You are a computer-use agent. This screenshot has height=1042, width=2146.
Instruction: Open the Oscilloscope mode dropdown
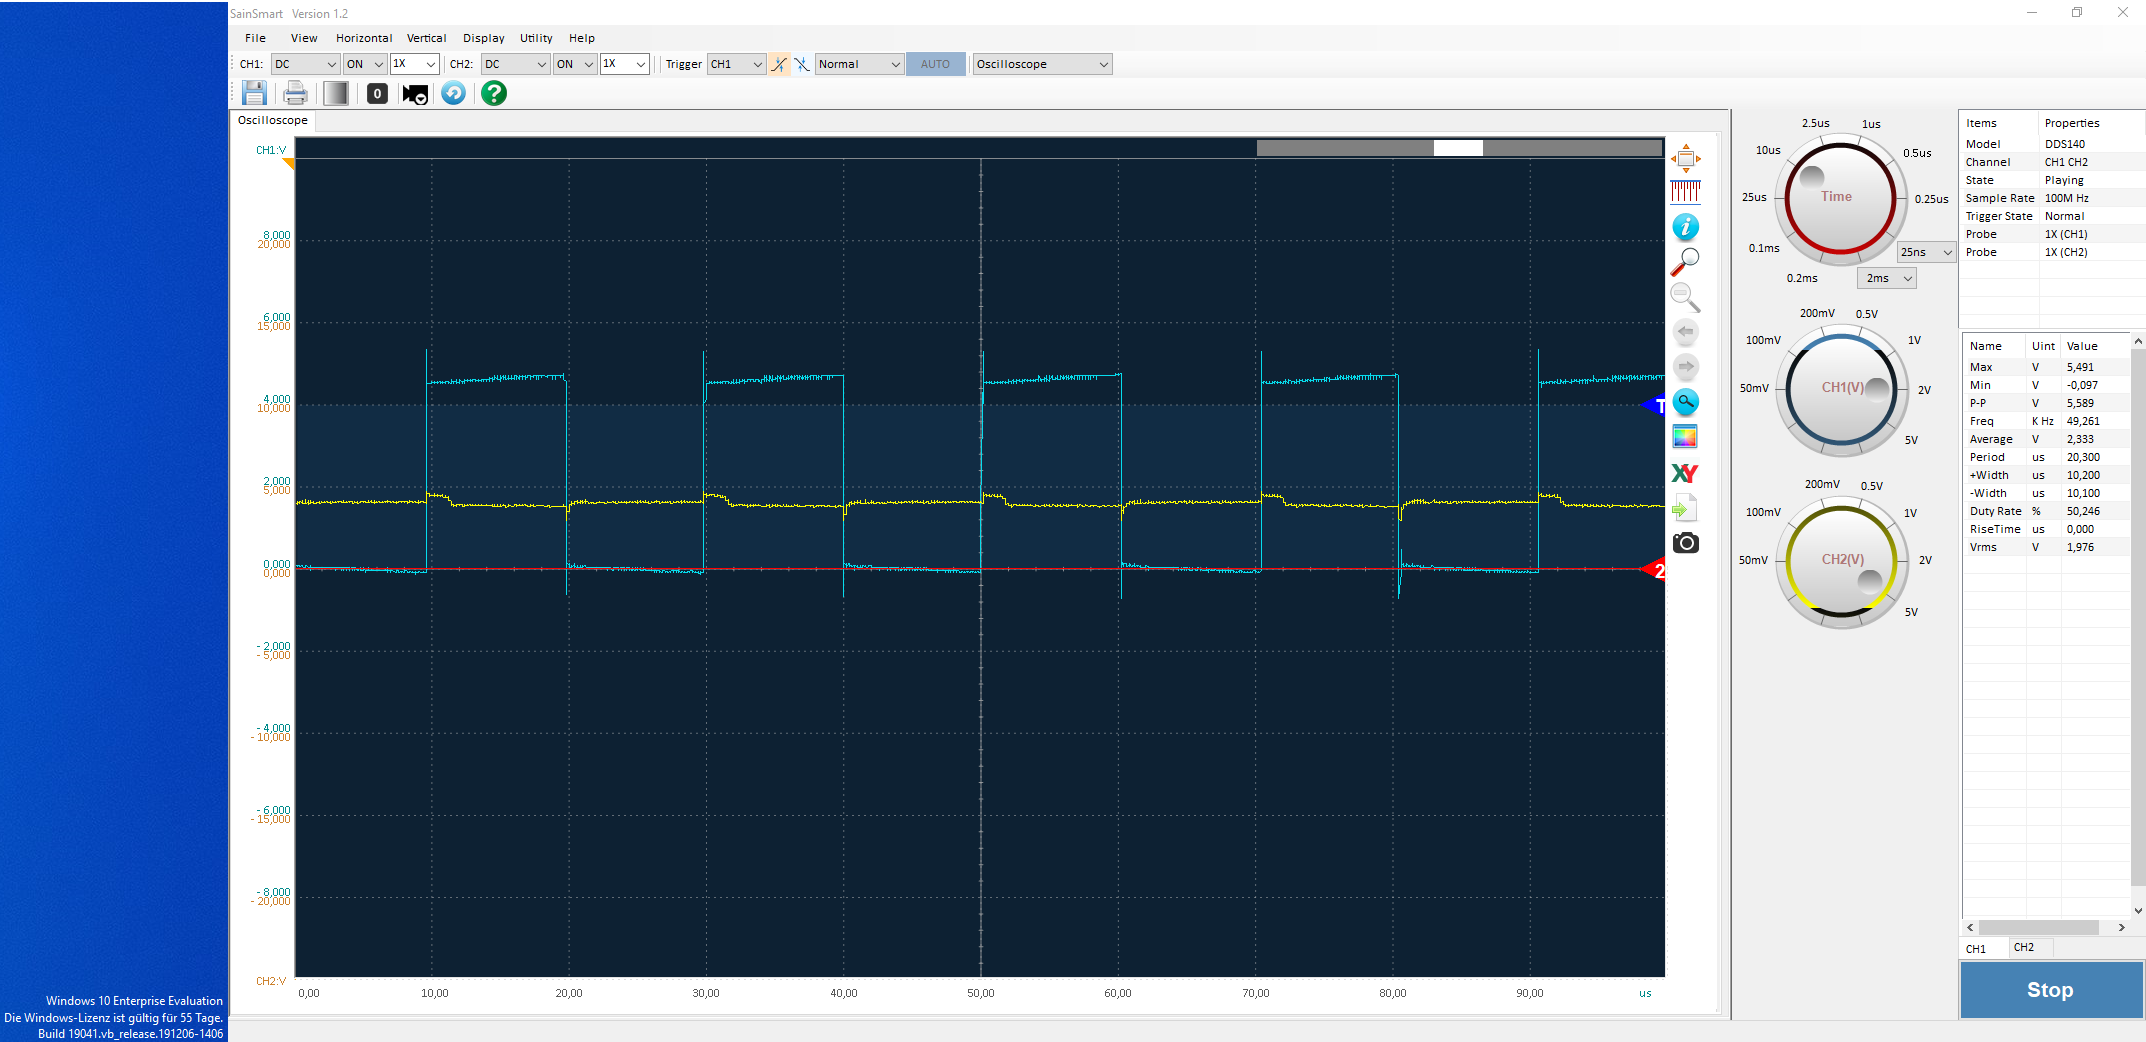(1042, 64)
